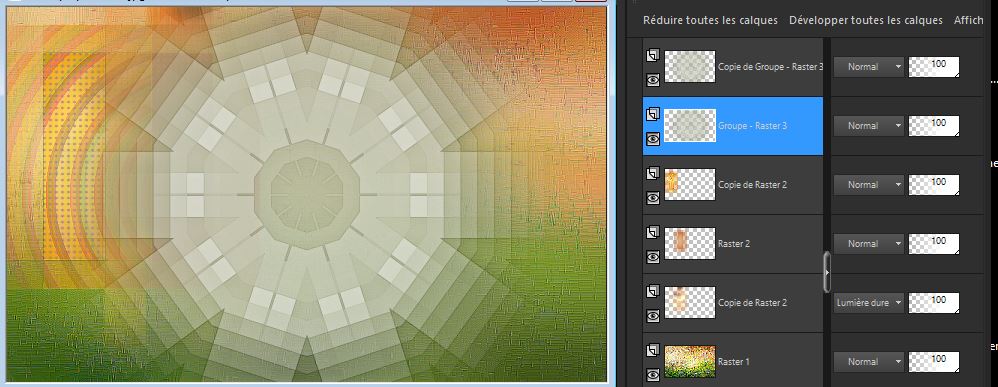Viewport: 998px width, 387px height.
Task: Select the Copie de Raster 2 Normal layer
Action: coord(733,185)
